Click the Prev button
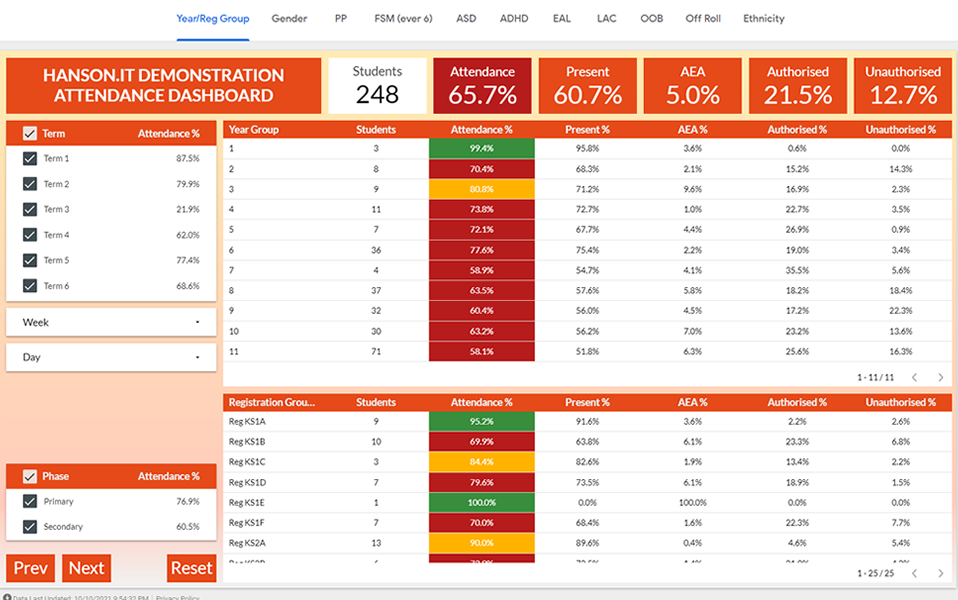This screenshot has width=958, height=600. click(x=31, y=568)
